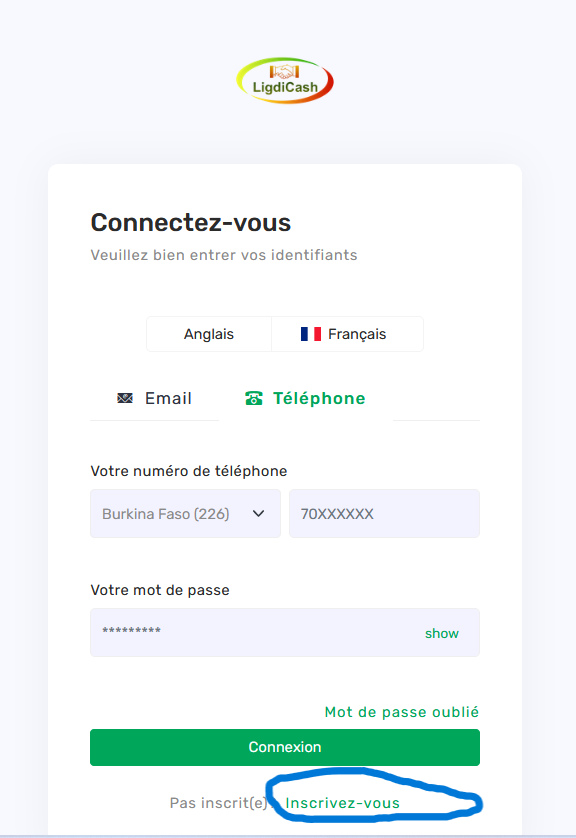Toggle password visibility with show
The width and height of the screenshot is (576, 838).
click(442, 633)
